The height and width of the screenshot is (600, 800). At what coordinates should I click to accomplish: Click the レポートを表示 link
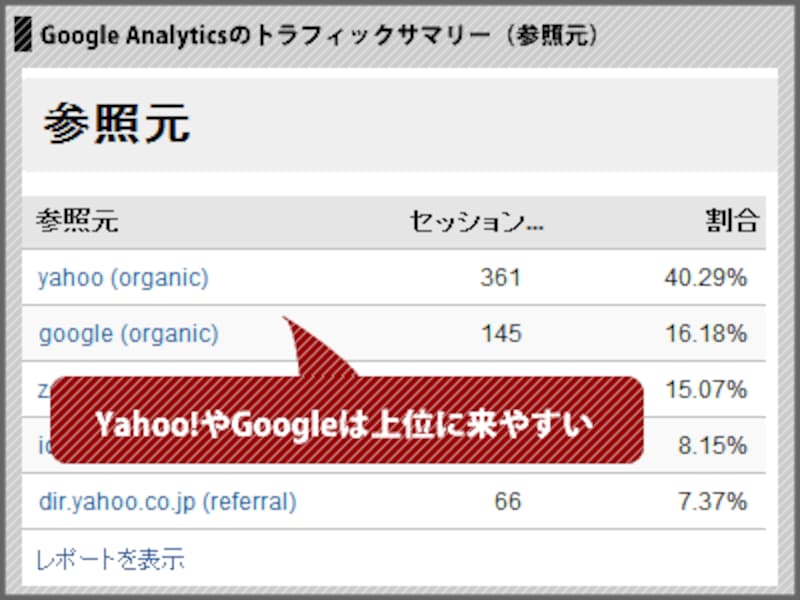point(110,559)
